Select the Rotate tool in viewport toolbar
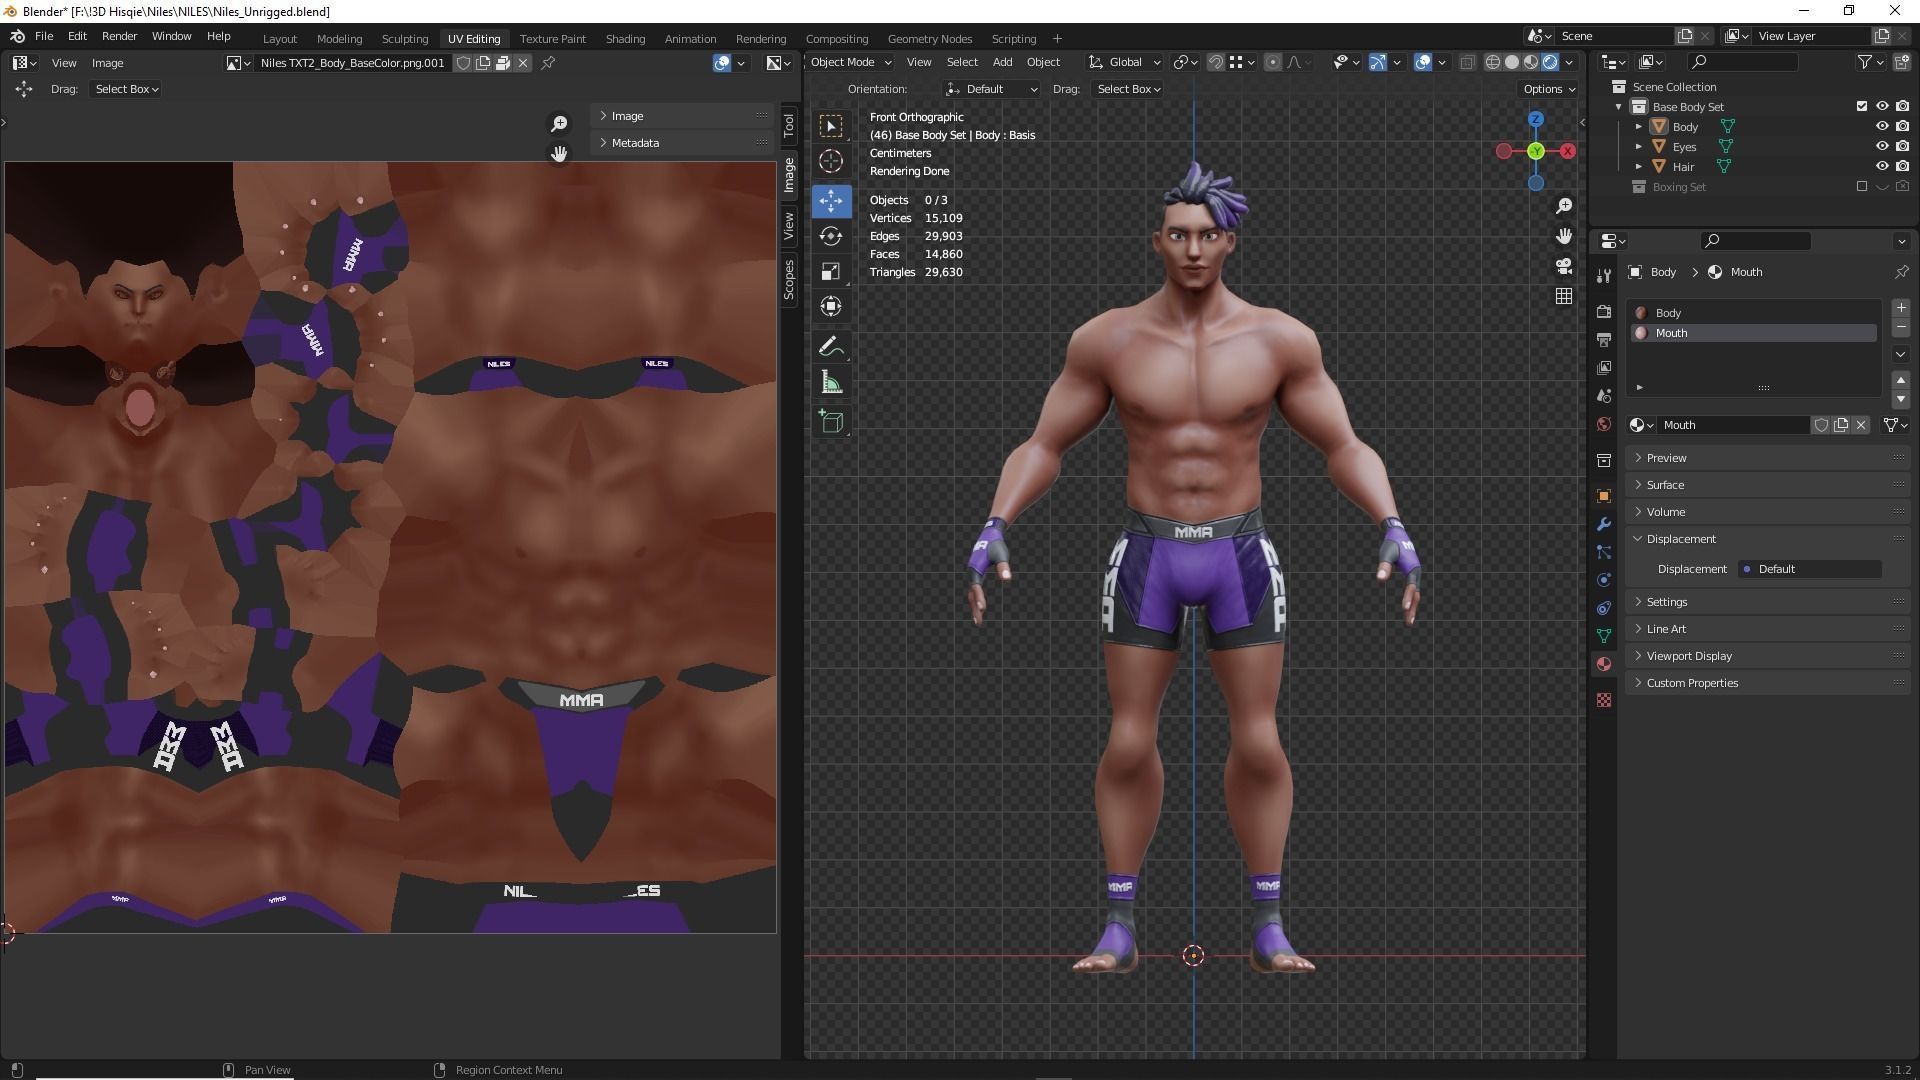Screen dimensions: 1920x1080 [x=831, y=236]
